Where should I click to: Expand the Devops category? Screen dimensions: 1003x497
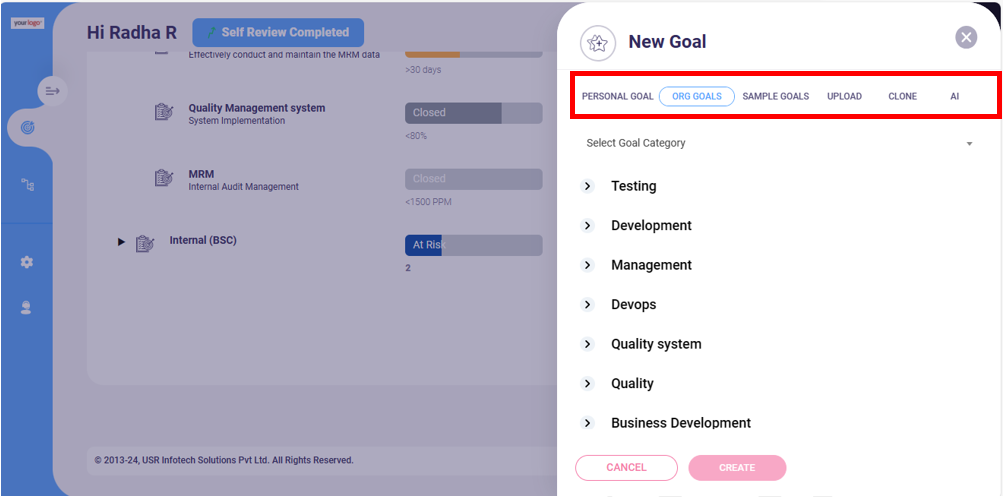pyautogui.click(x=587, y=304)
